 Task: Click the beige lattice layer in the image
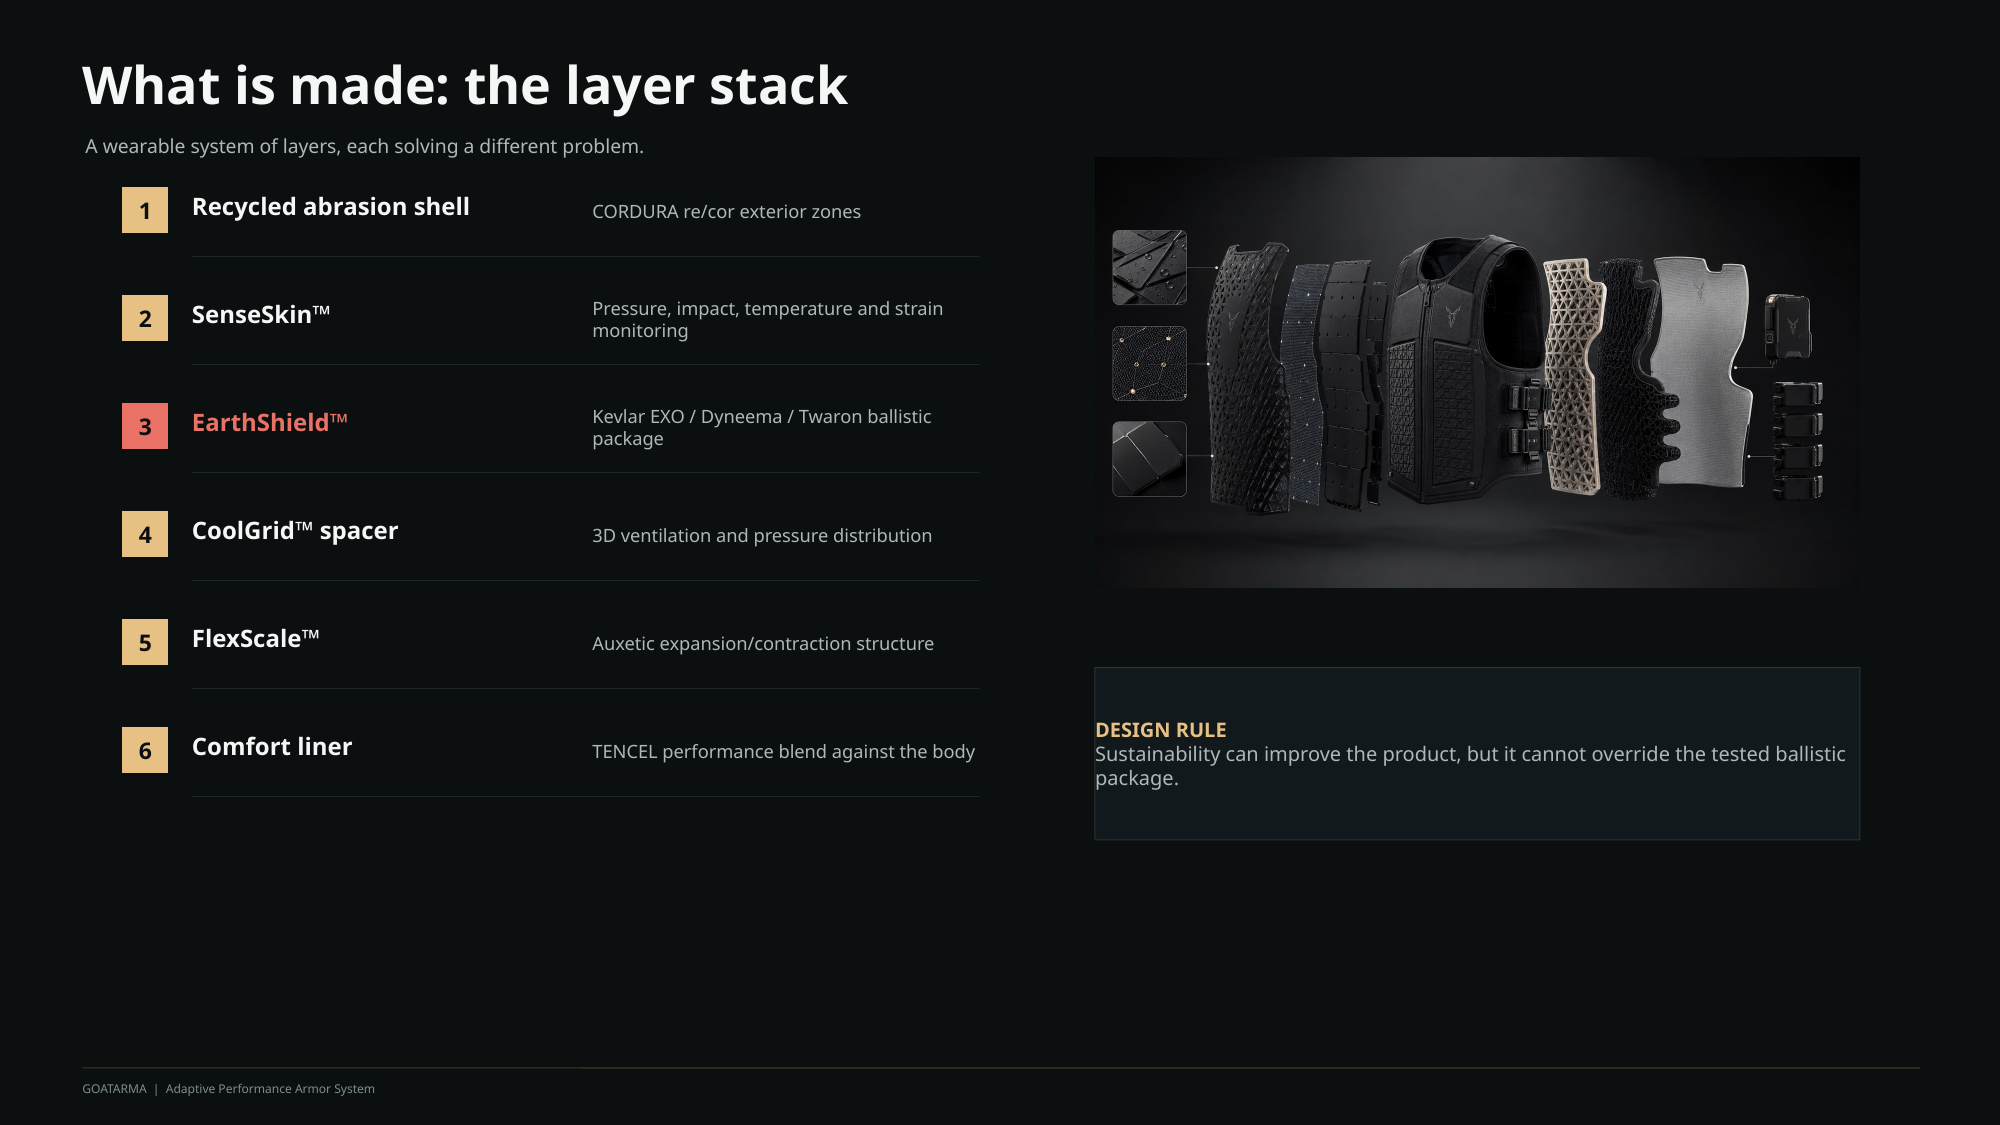coord(1572,376)
